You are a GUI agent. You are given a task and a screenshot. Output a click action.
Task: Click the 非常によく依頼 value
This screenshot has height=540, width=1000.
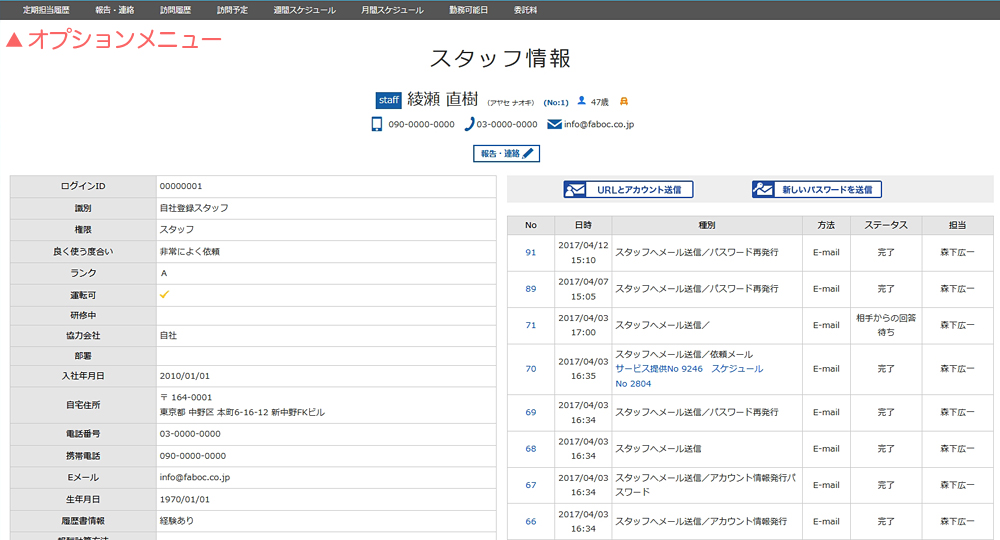point(189,252)
